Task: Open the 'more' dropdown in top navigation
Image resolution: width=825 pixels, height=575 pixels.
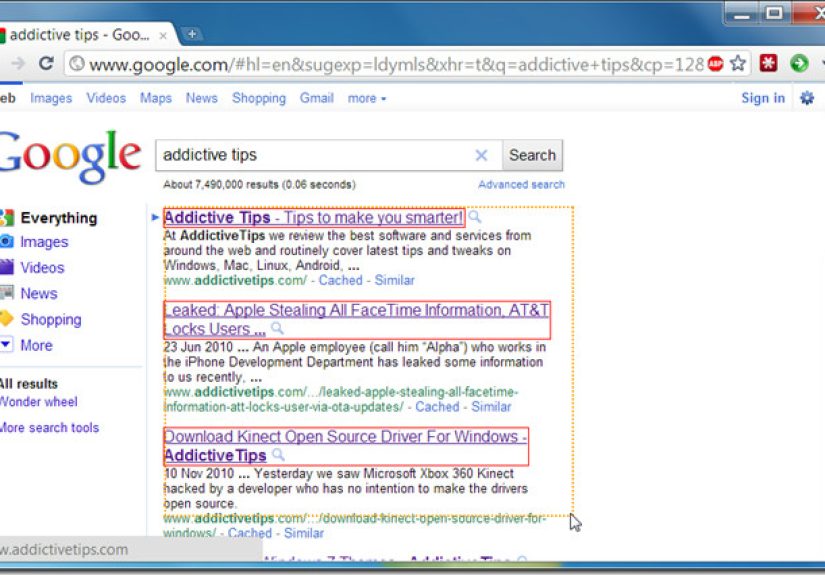Action: coord(366,98)
